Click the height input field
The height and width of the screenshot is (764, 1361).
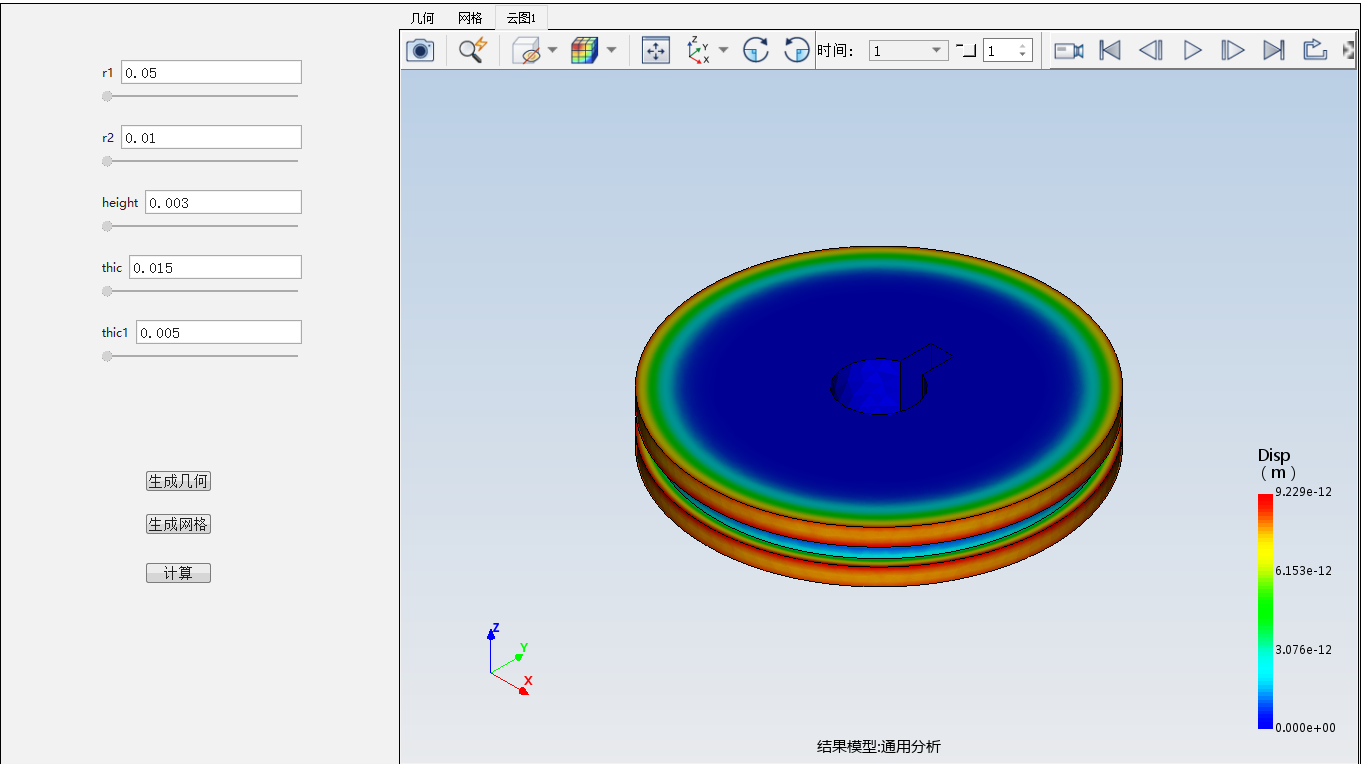click(x=223, y=202)
